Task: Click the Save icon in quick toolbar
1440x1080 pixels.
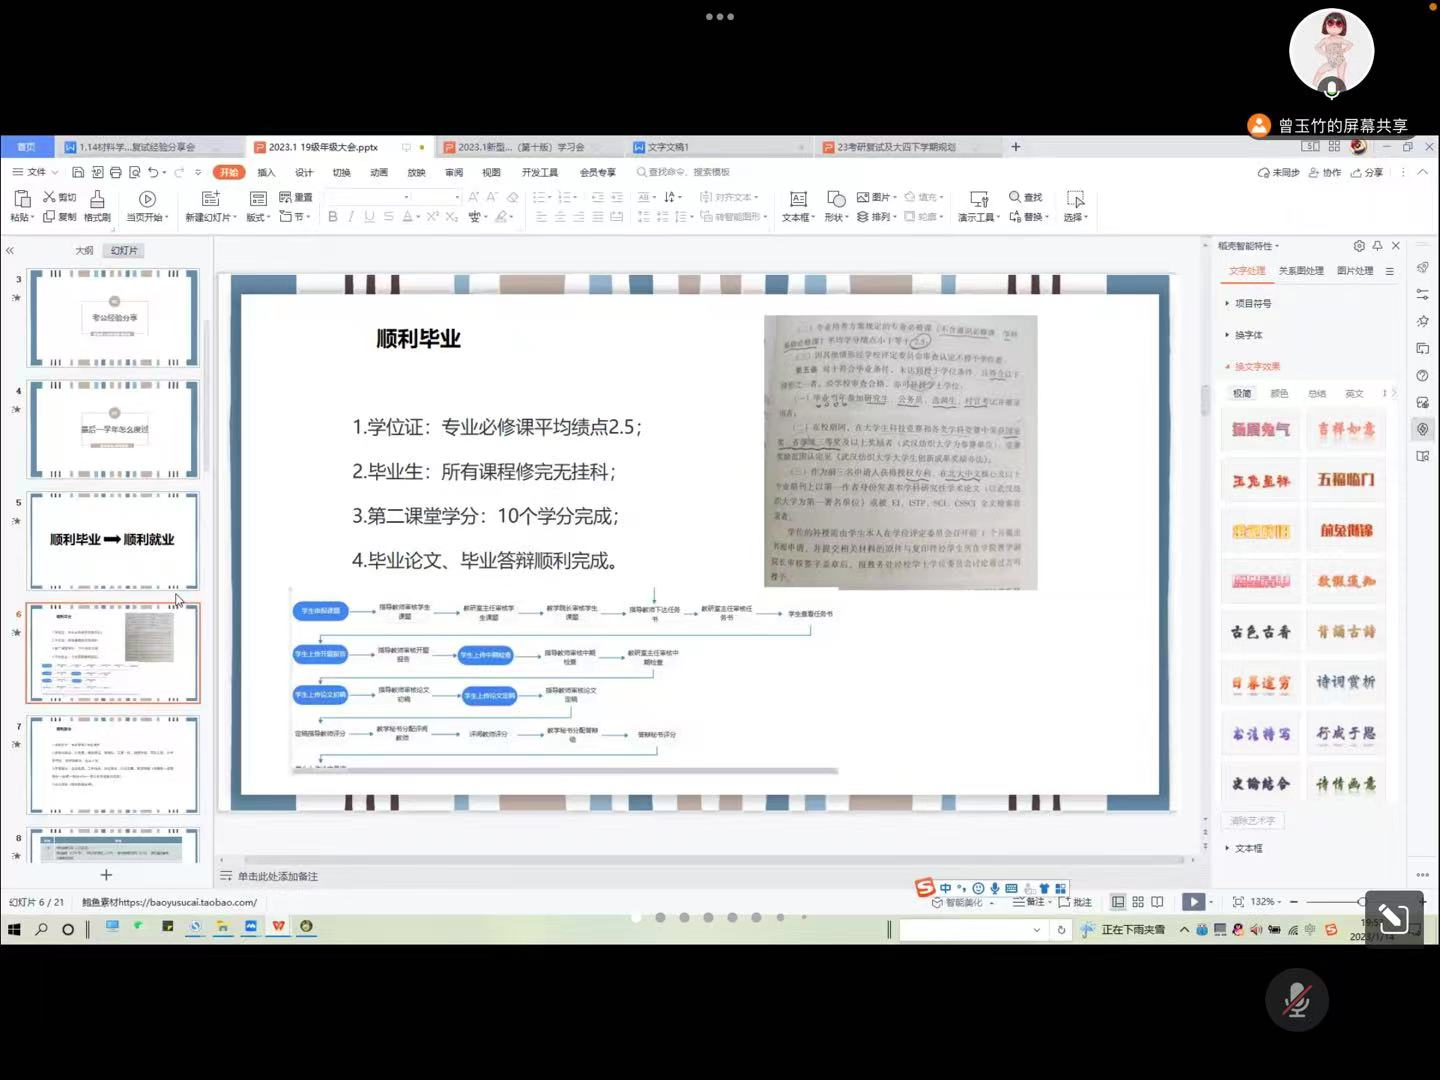Action: click(x=78, y=172)
